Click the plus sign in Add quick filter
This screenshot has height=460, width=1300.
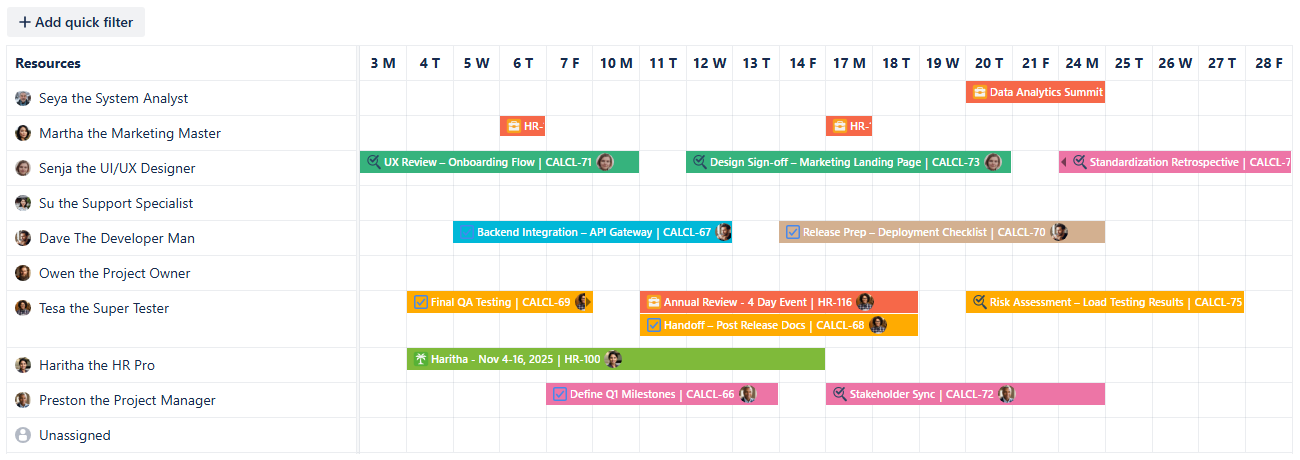[25, 22]
